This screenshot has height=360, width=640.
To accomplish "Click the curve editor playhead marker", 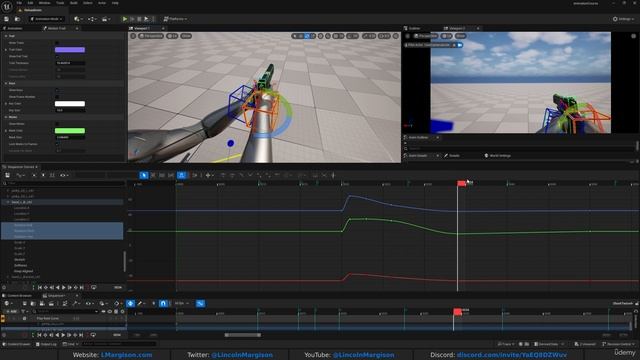I will coord(462,183).
